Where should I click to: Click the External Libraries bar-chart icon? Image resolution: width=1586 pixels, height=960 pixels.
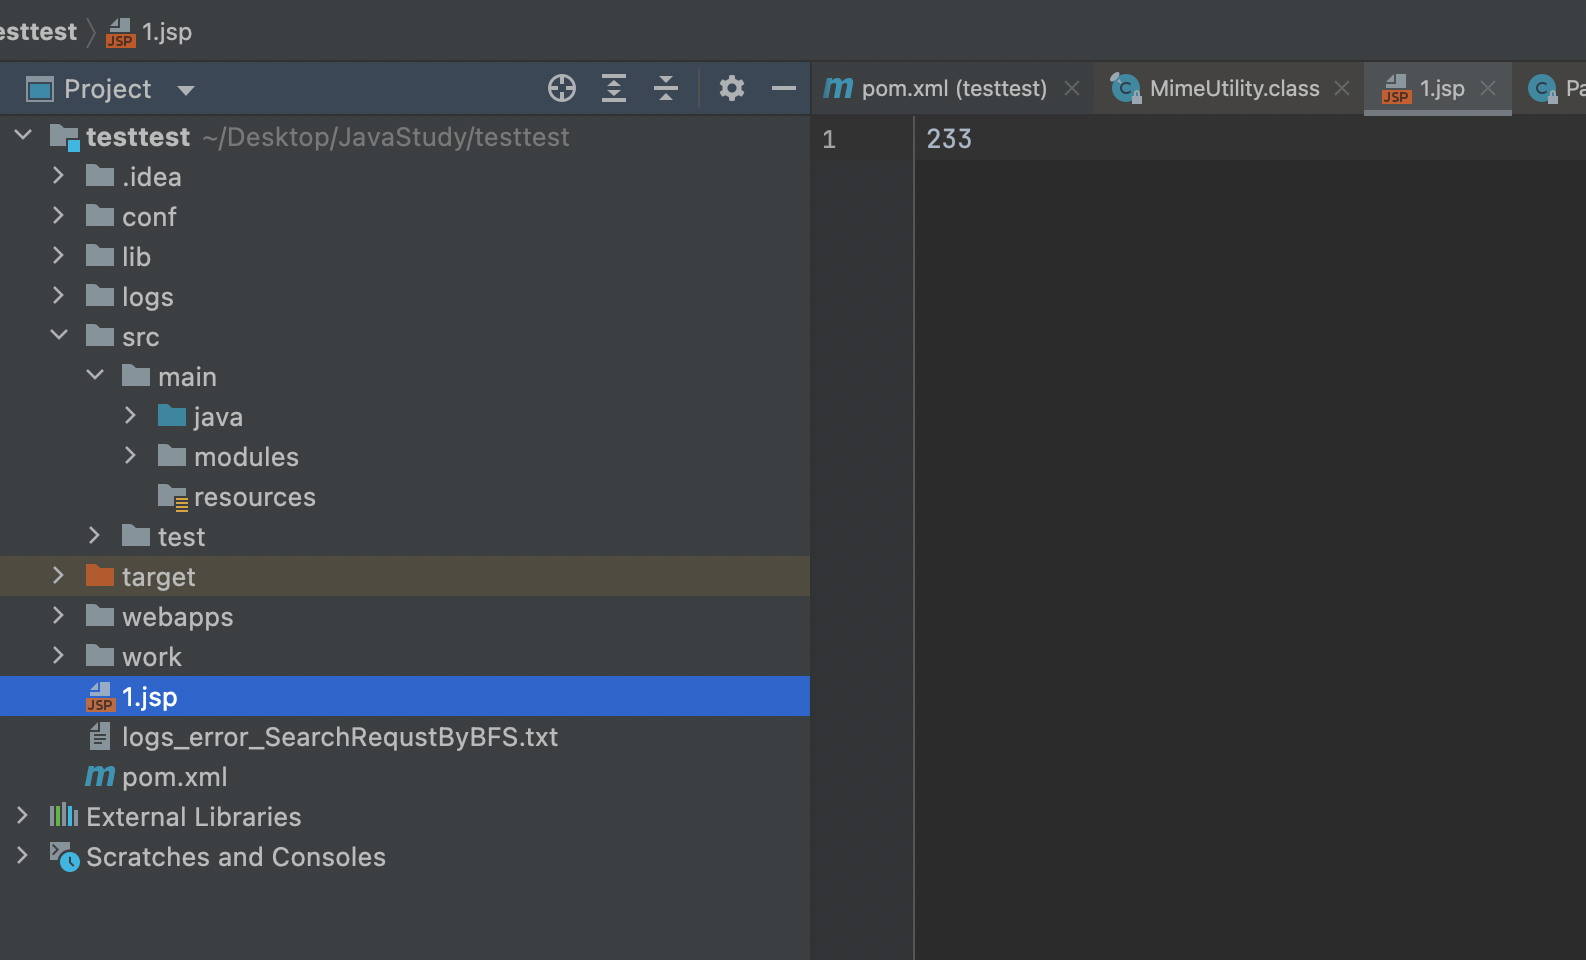tap(64, 815)
